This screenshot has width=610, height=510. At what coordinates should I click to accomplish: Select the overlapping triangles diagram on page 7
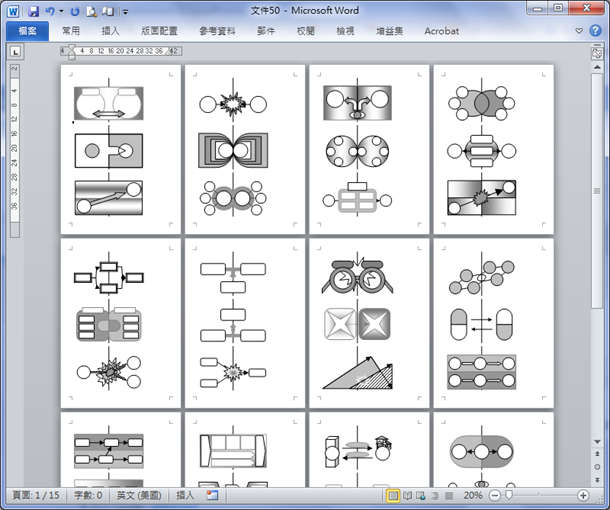pyautogui.click(x=358, y=373)
